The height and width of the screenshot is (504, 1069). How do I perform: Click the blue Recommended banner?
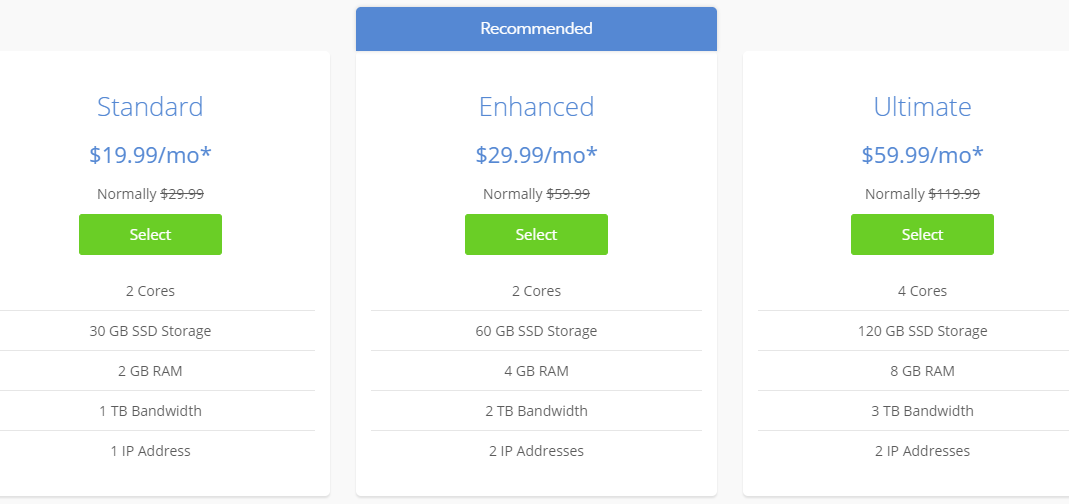[x=536, y=28]
